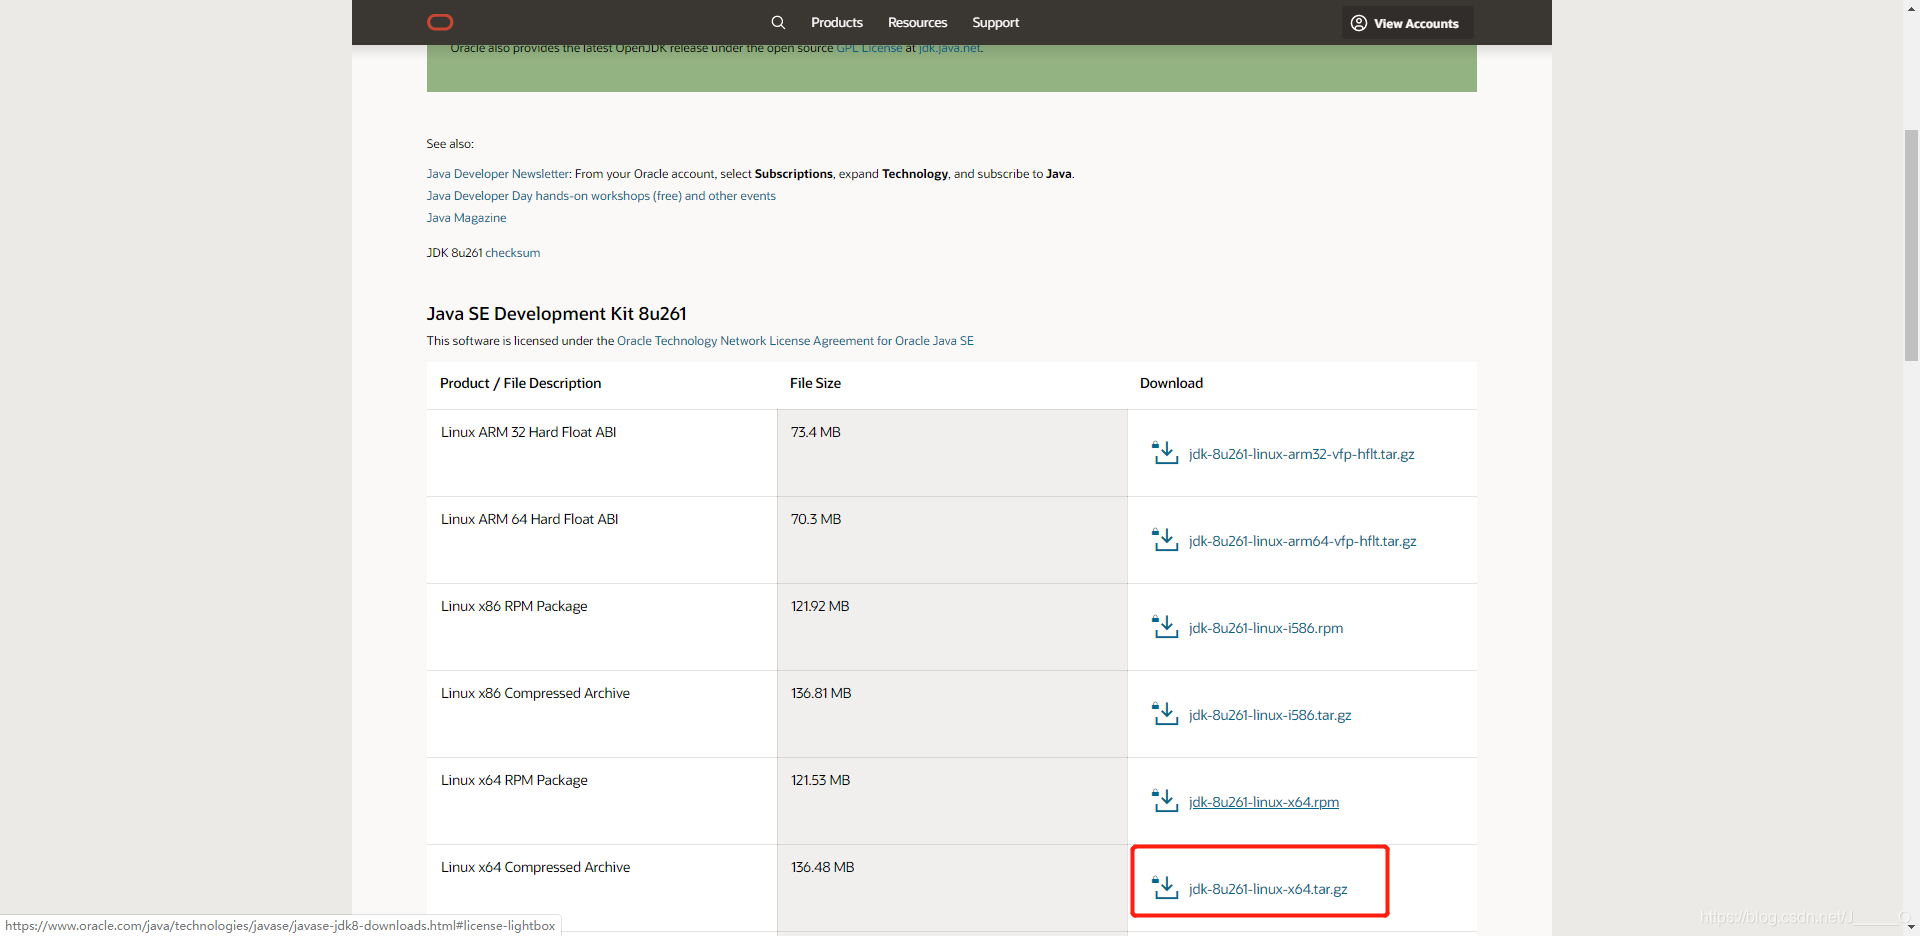The height and width of the screenshot is (936, 1920).
Task: Click the page vertical scrollbar thumb
Action: pos(1911,245)
